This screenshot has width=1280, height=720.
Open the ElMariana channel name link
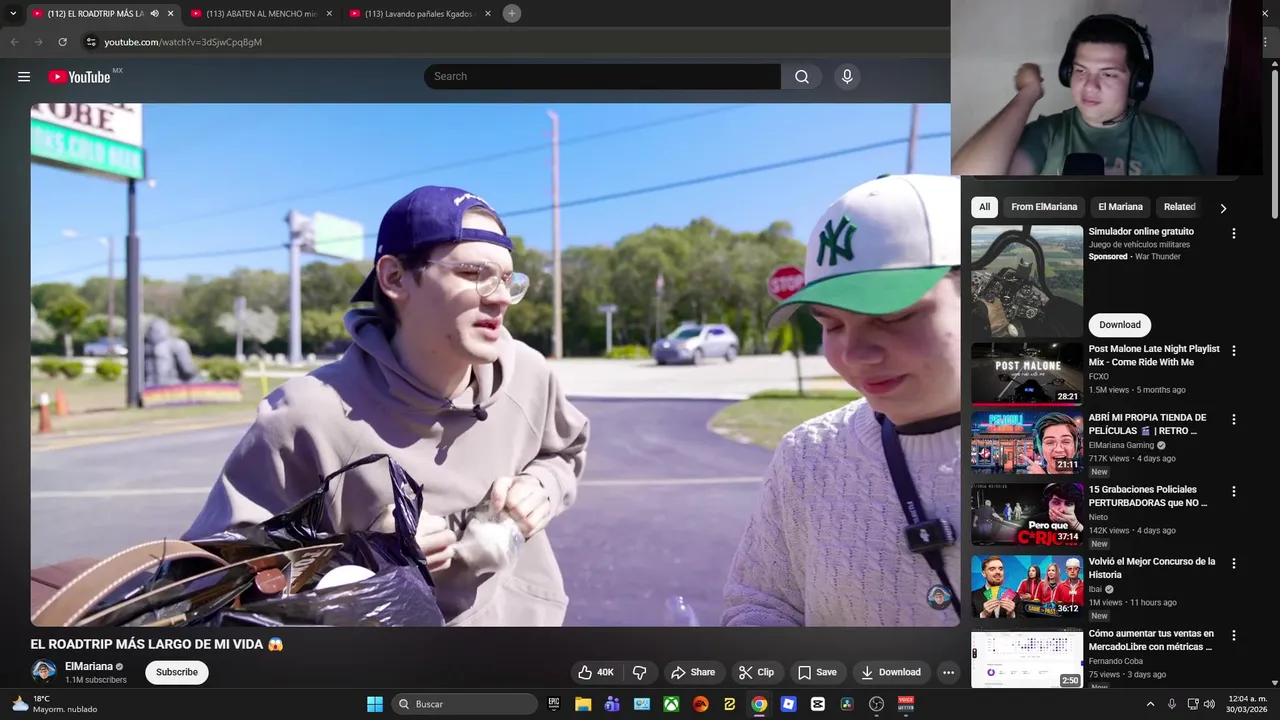tap(89, 666)
